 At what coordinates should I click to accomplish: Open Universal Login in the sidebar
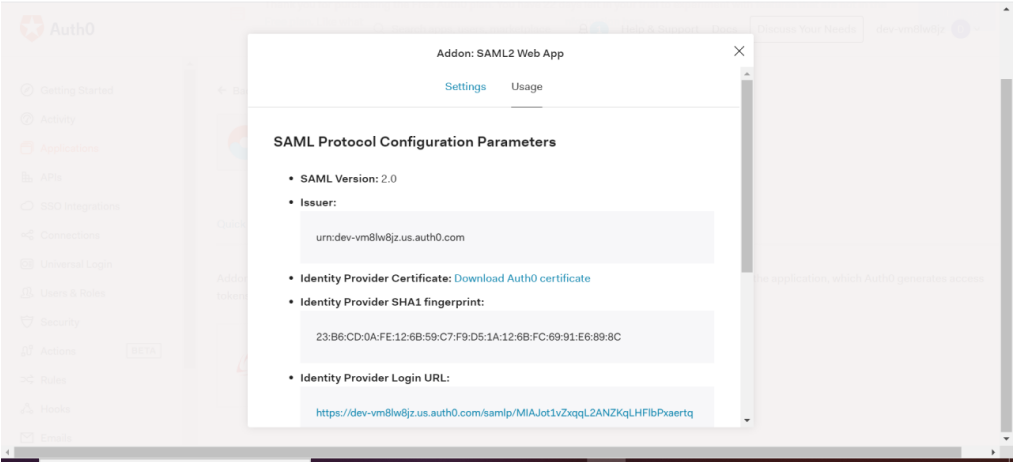coord(76,264)
